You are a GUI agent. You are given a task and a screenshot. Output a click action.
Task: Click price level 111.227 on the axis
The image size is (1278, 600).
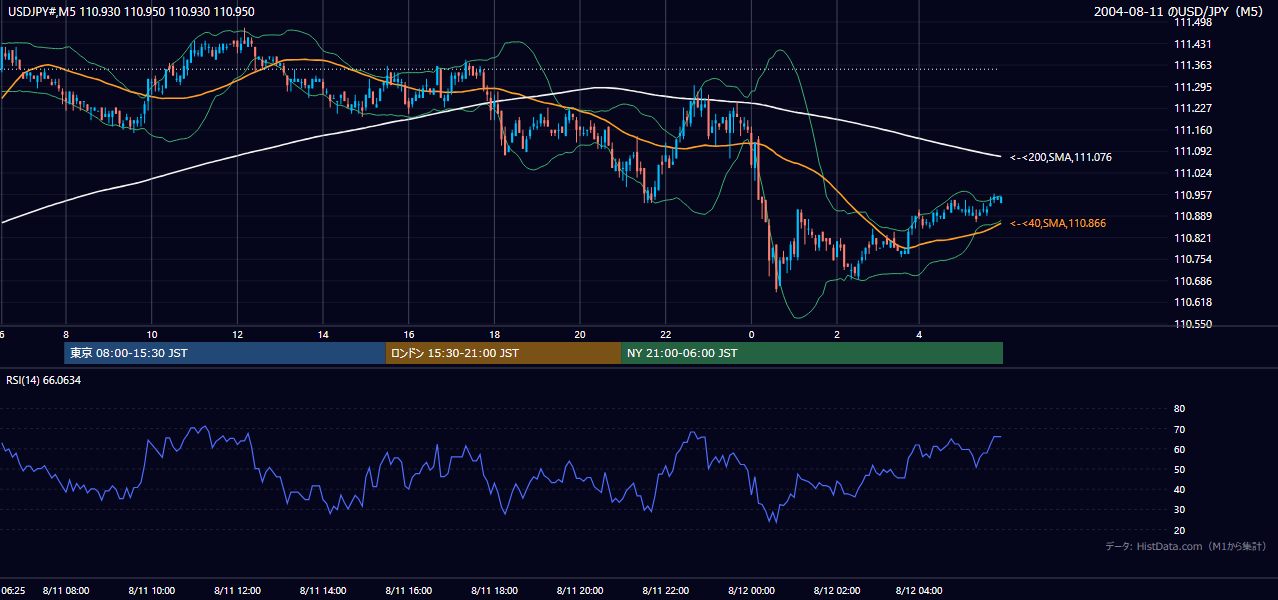pos(1192,108)
